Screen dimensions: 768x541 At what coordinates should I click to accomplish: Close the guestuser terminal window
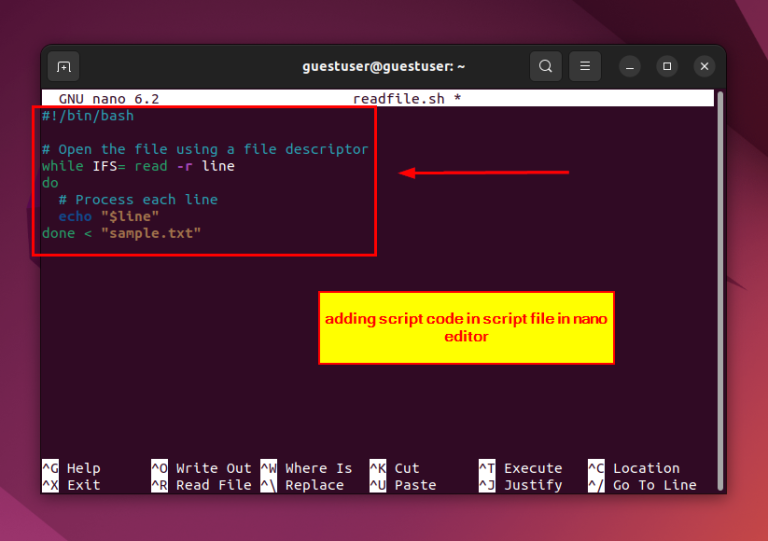(x=705, y=67)
